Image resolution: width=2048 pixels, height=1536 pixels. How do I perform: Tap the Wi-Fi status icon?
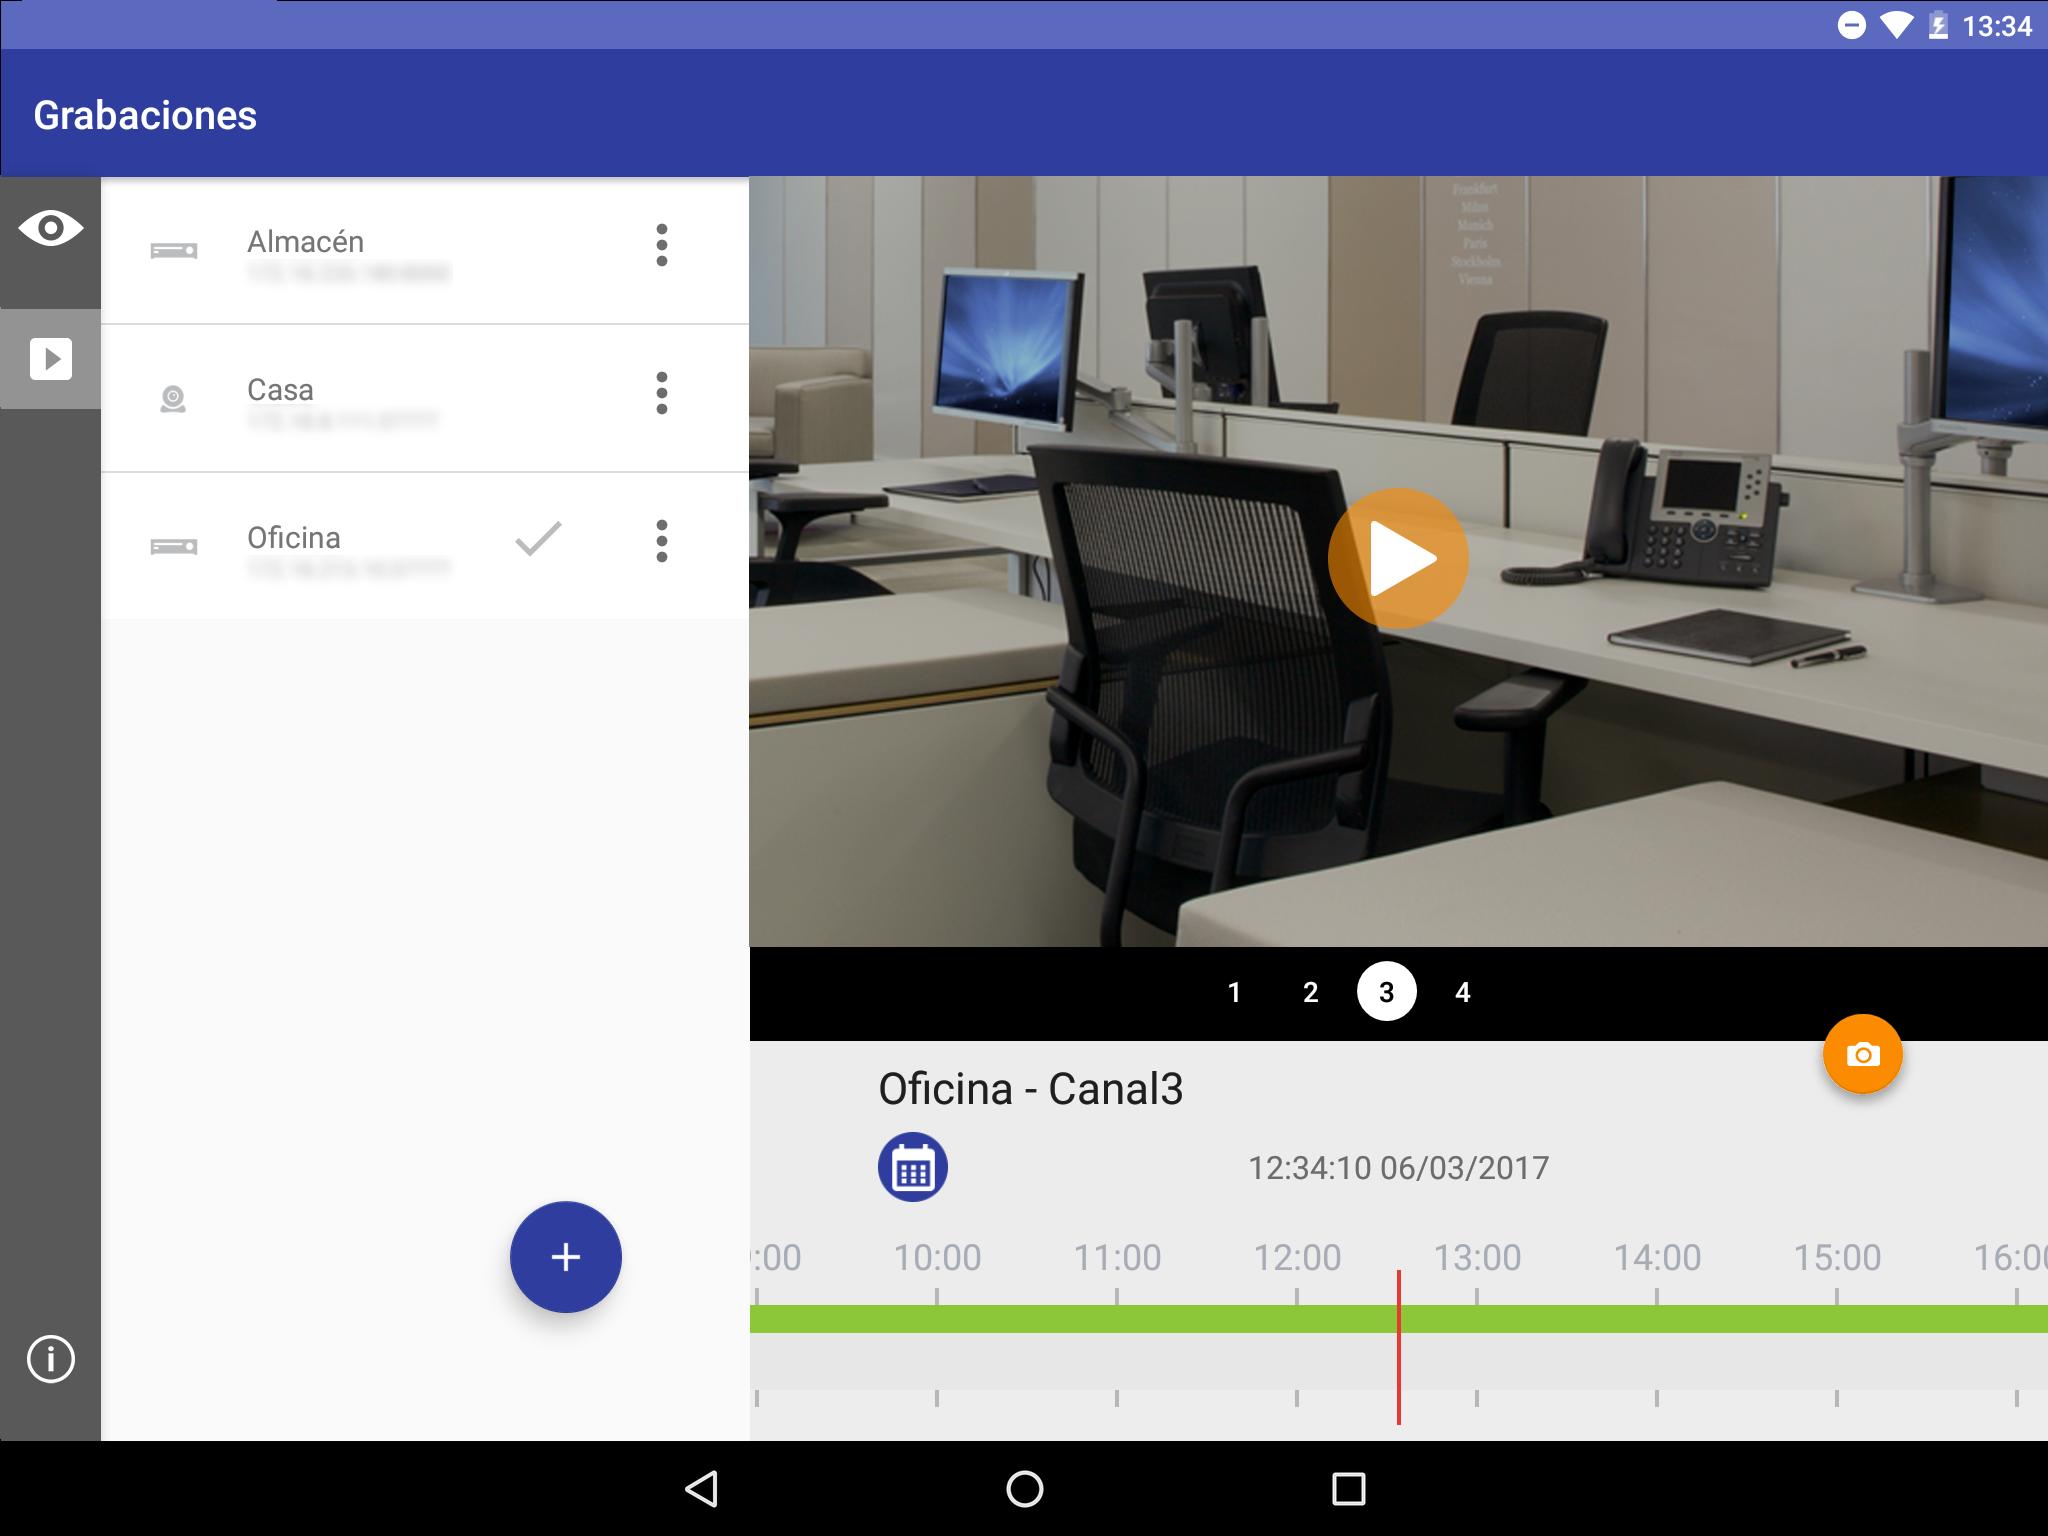pos(1895,26)
